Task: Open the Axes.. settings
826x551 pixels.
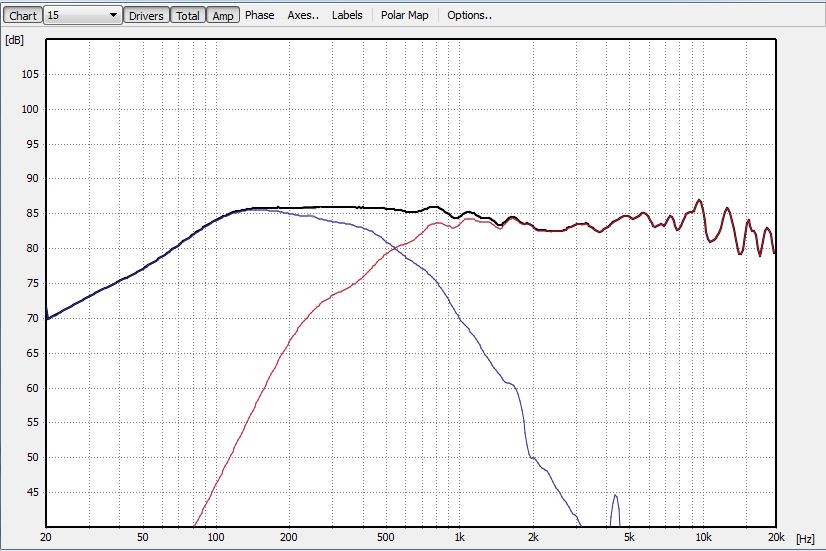Action: (x=303, y=15)
